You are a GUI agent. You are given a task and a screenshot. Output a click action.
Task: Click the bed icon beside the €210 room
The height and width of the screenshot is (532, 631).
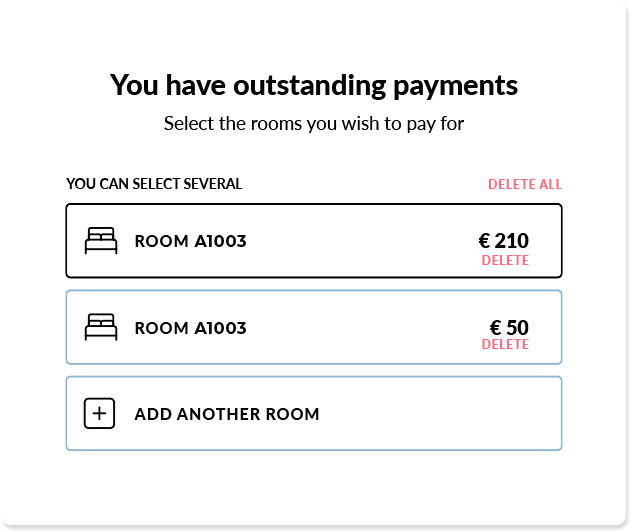(x=101, y=241)
